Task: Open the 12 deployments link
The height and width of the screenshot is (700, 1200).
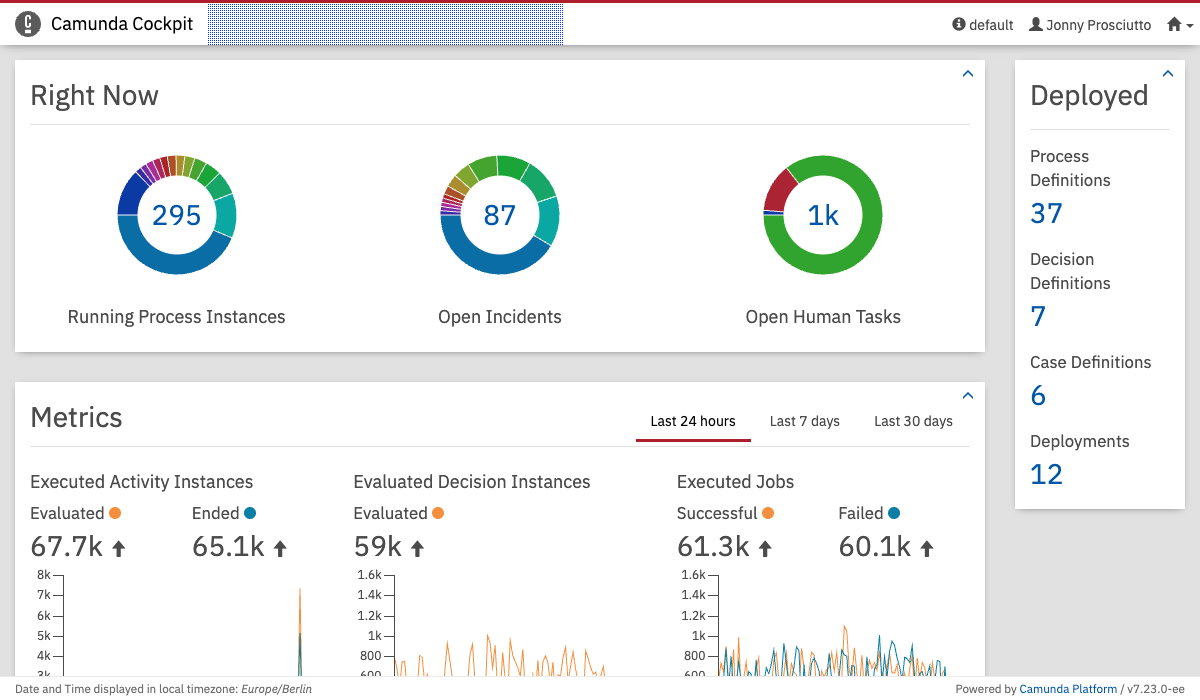Action: pos(1046,474)
